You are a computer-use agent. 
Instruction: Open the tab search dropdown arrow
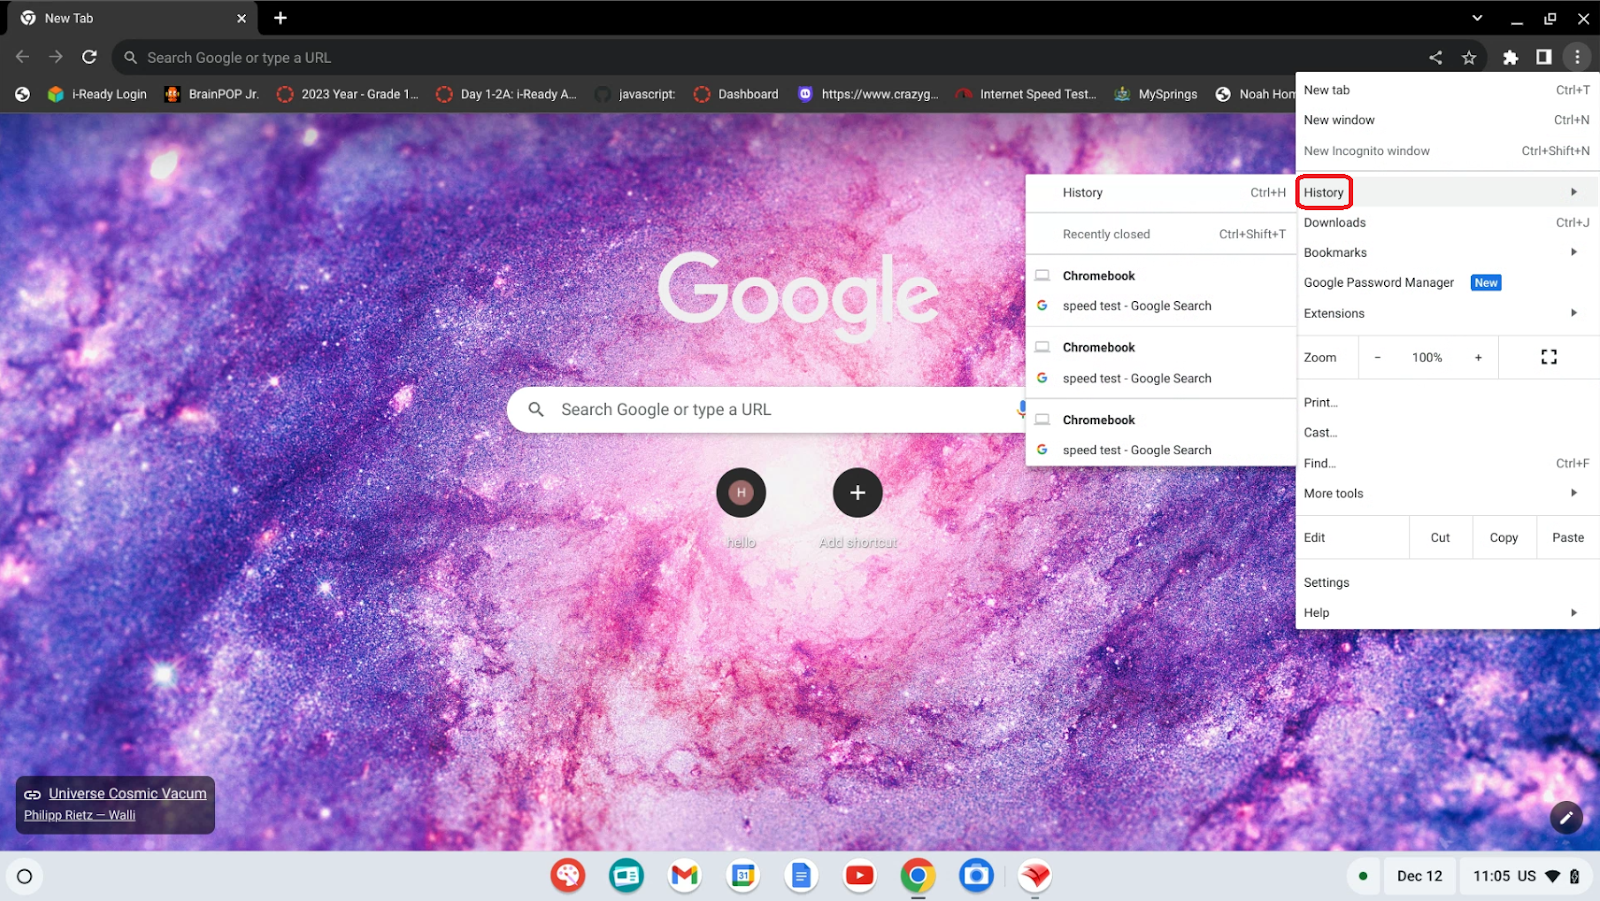tap(1477, 18)
